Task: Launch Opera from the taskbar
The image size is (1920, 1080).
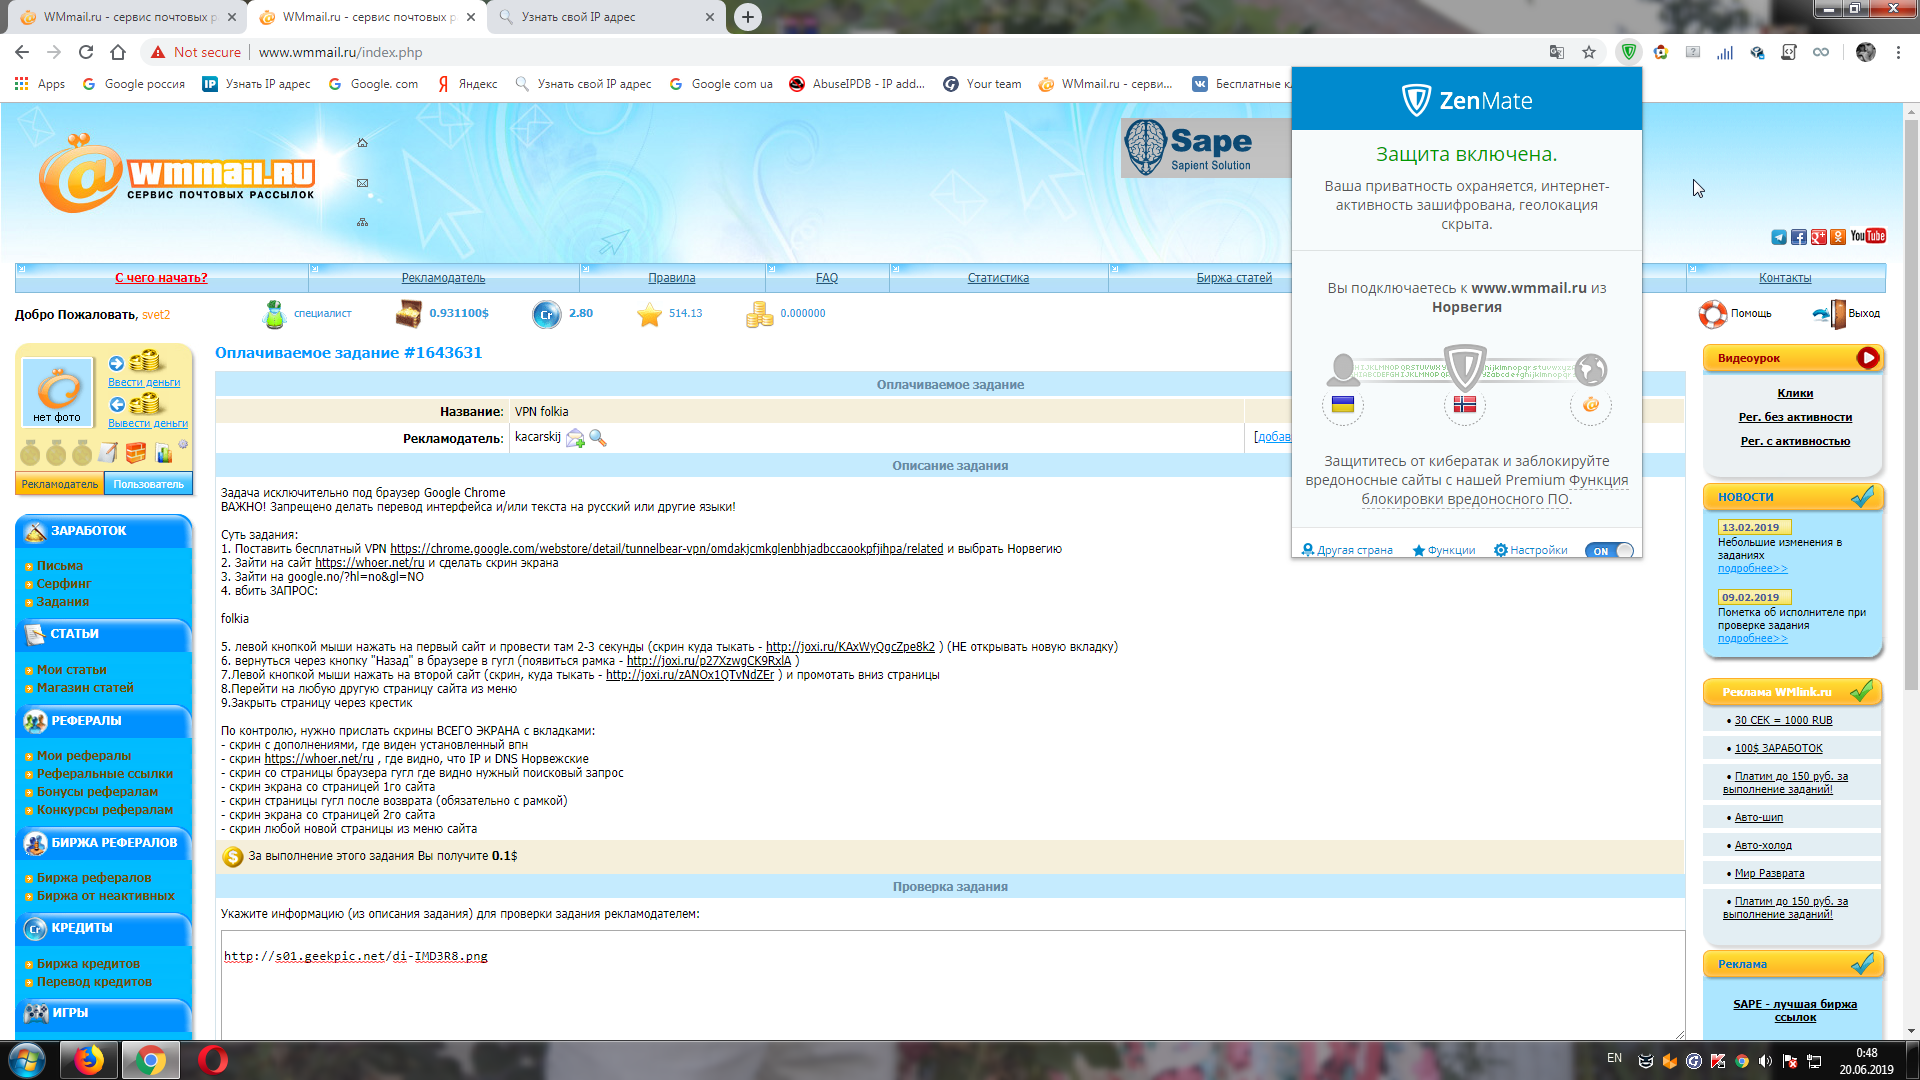Action: coord(212,1060)
